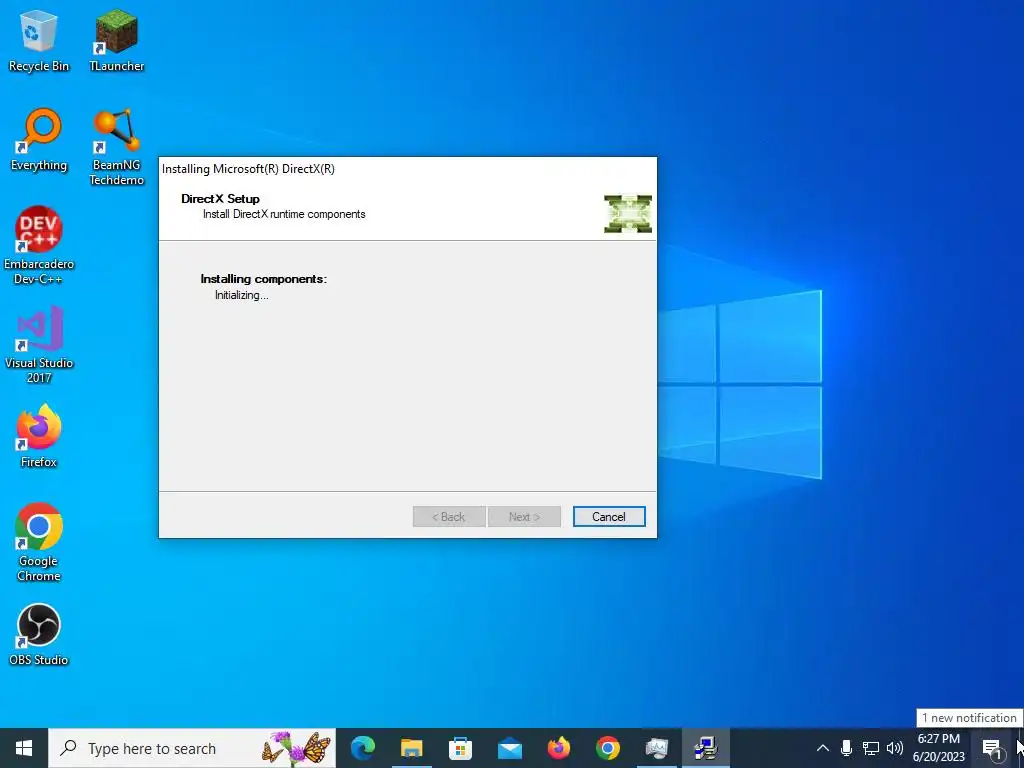1024x768 pixels.
Task: Open network status tray icon
Action: coord(871,748)
